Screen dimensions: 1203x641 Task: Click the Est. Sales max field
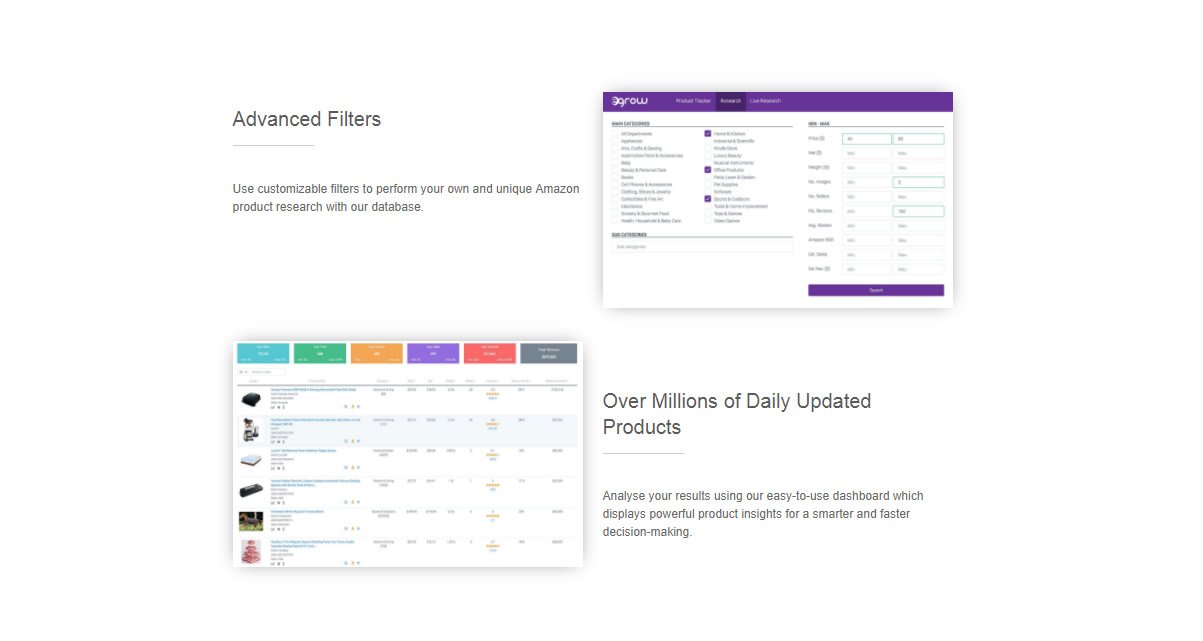(919, 254)
